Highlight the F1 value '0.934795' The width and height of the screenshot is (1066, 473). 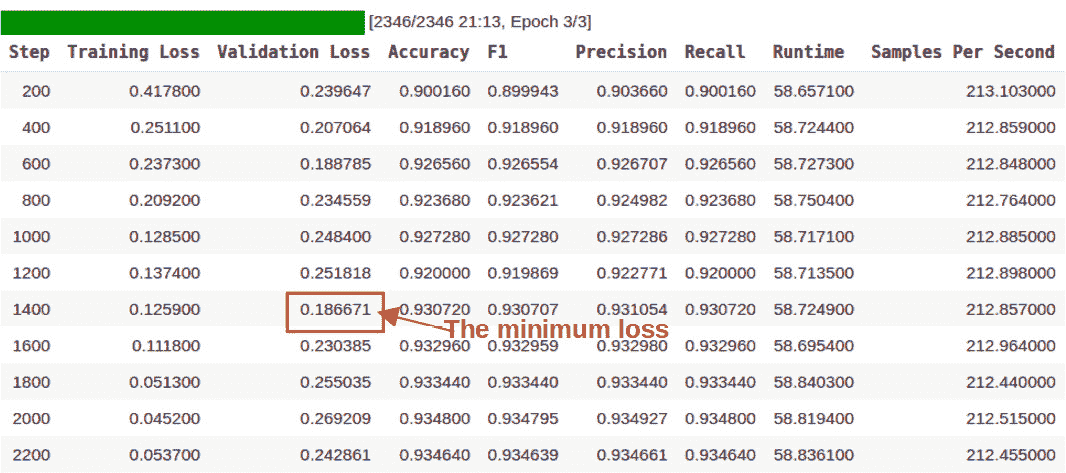click(x=523, y=419)
